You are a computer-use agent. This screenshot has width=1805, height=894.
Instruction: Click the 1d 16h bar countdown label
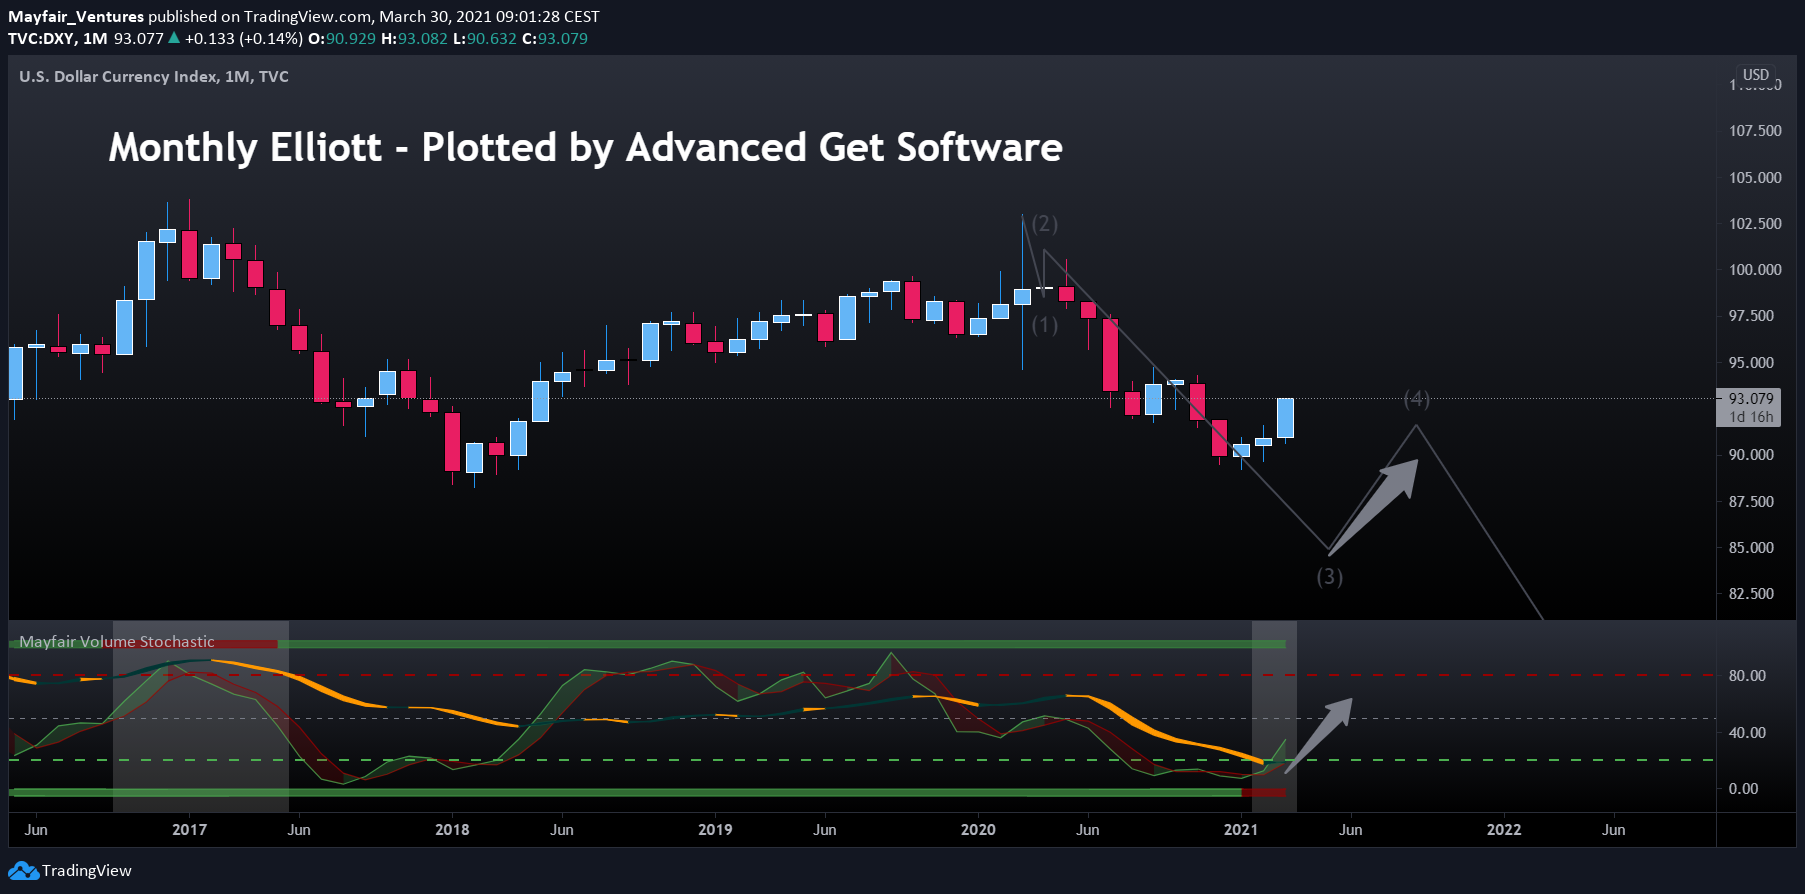1751,418
